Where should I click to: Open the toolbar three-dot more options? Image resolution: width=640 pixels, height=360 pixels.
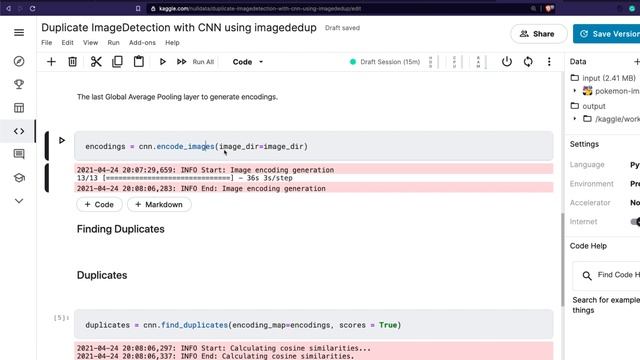(x=549, y=62)
